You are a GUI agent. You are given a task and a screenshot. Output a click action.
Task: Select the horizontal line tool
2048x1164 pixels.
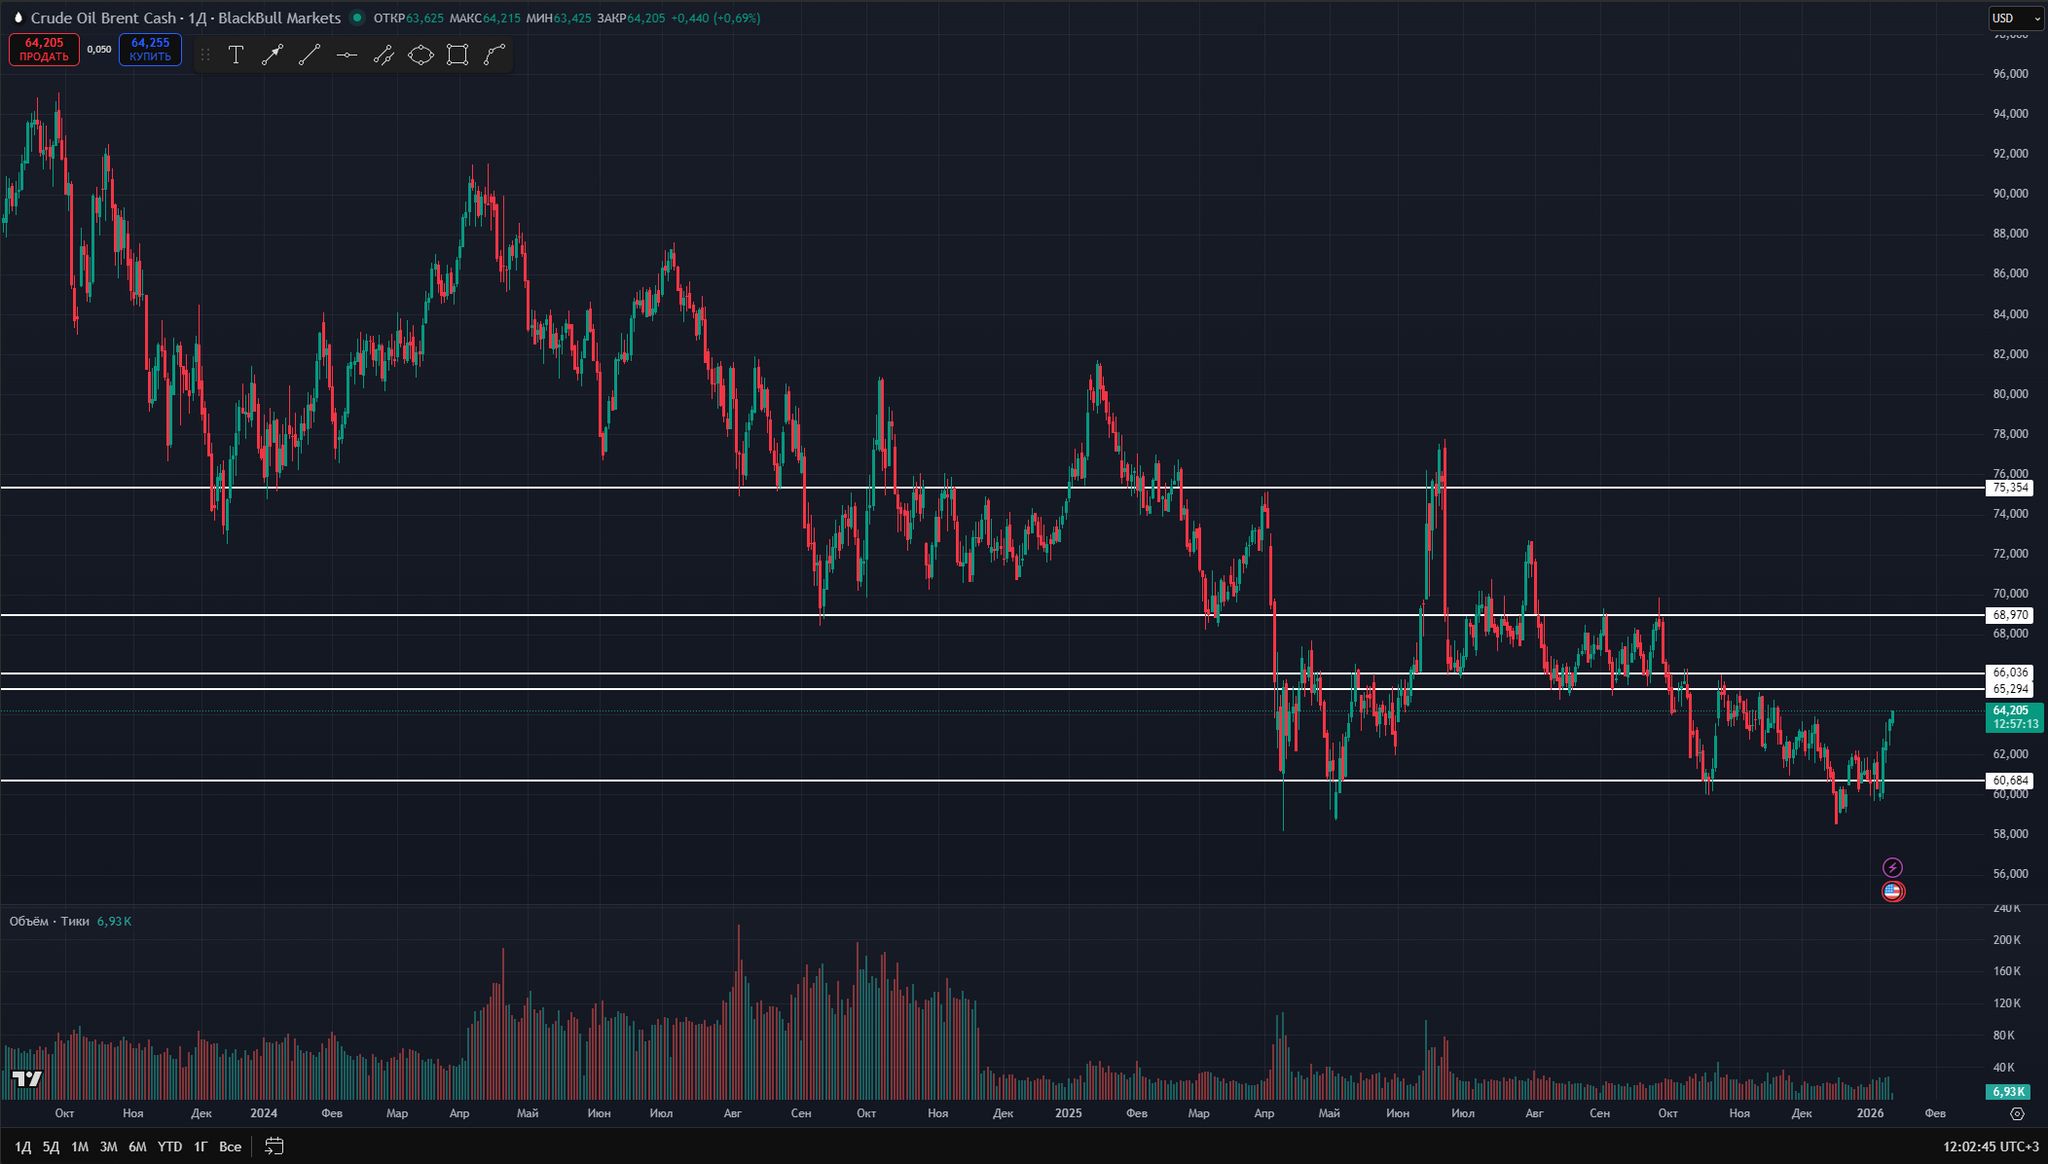point(347,55)
